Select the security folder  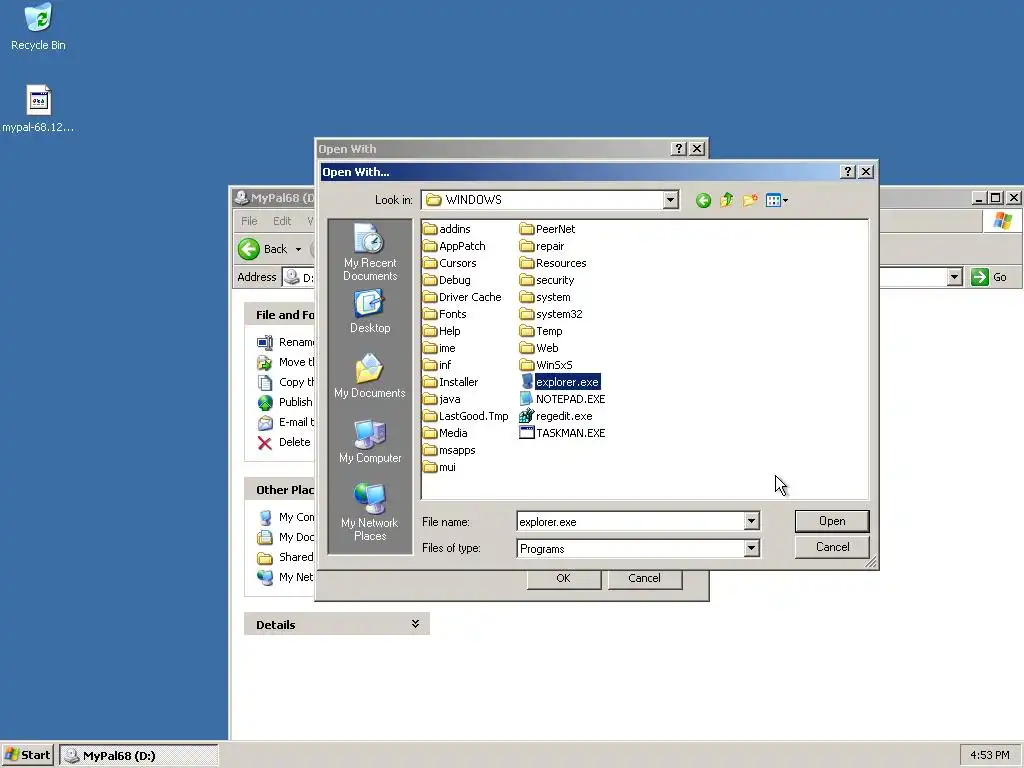point(547,280)
